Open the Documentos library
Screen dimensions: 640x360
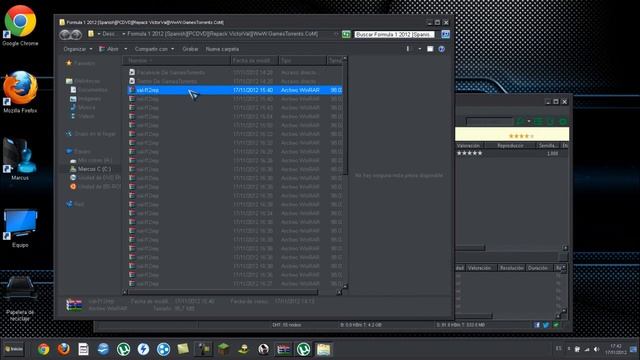tap(89, 90)
